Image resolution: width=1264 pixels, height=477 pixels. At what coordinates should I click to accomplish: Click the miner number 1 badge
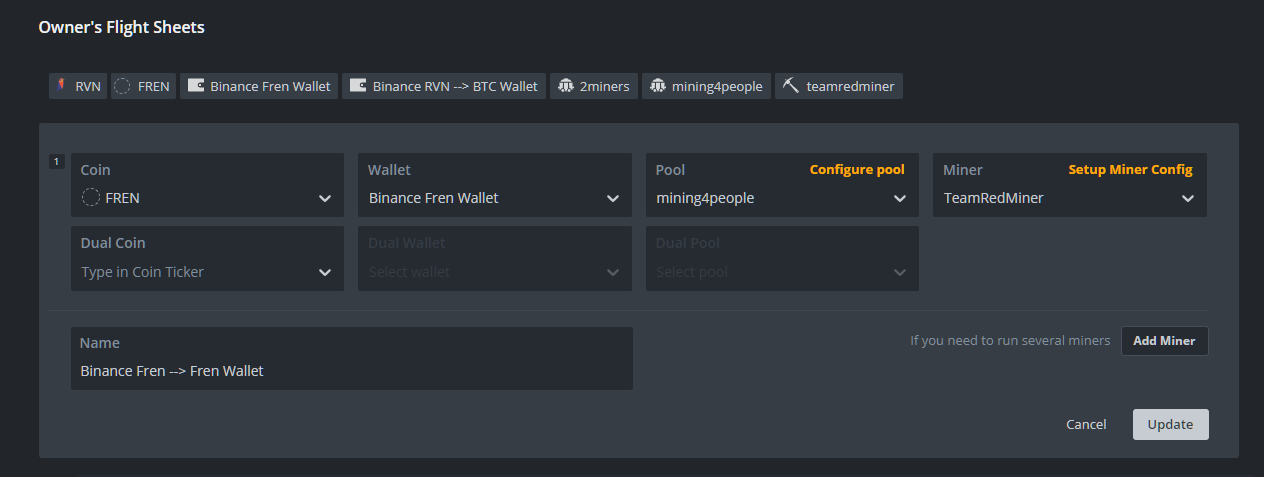tap(56, 161)
